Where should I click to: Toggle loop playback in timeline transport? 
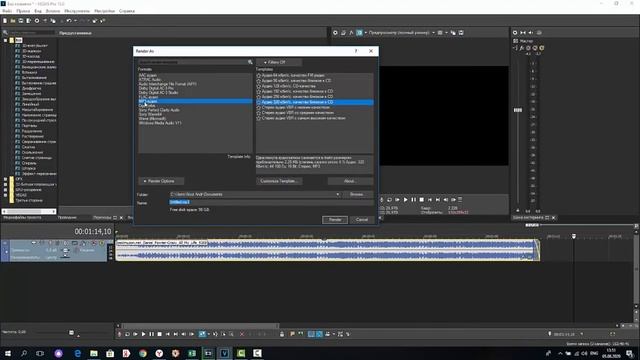tap(127, 334)
